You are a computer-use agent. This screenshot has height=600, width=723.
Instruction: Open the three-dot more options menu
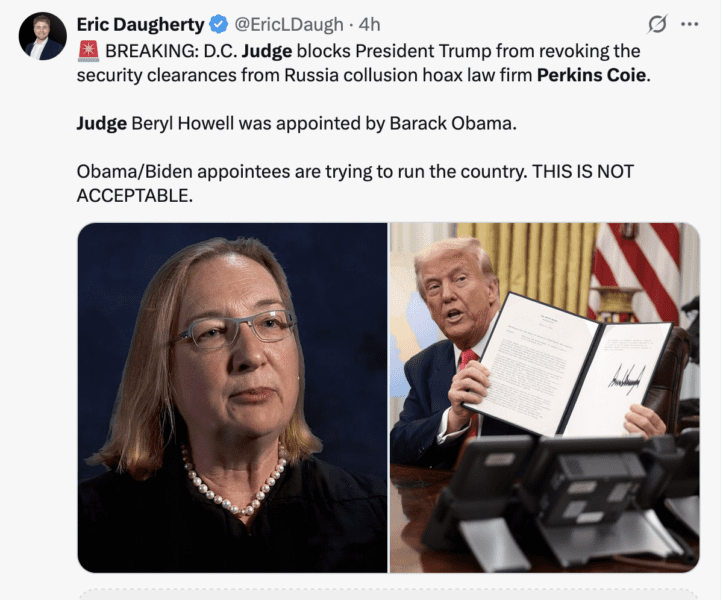click(689, 24)
